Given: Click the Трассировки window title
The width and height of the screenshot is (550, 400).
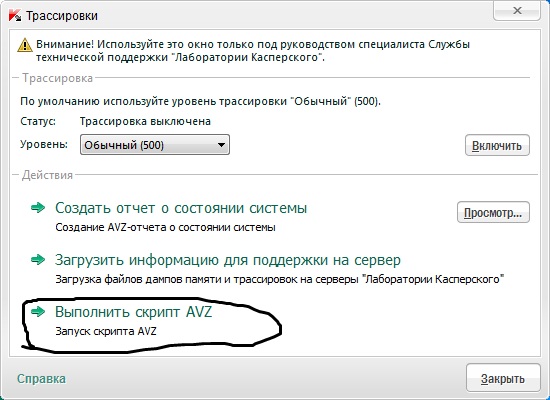Looking at the screenshot, I should click(x=62, y=16).
